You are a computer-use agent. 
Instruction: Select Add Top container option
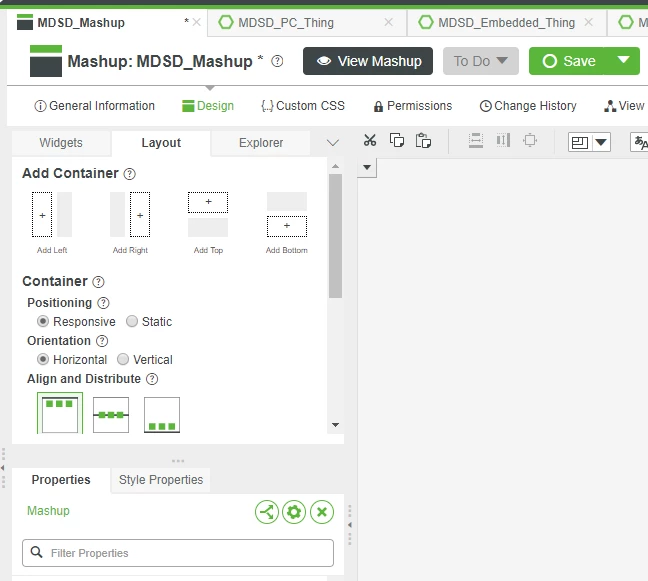[x=208, y=223]
